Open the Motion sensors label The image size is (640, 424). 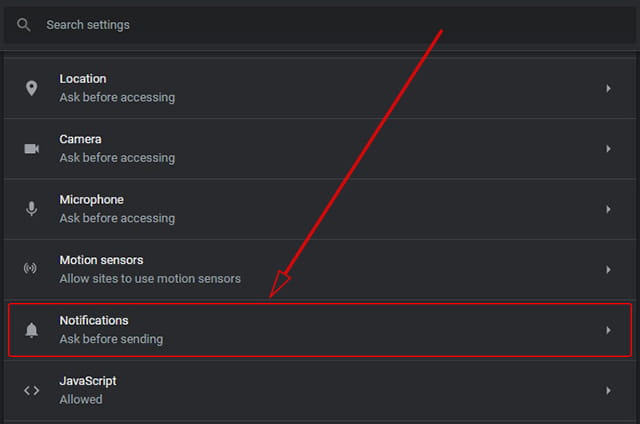[x=101, y=260]
